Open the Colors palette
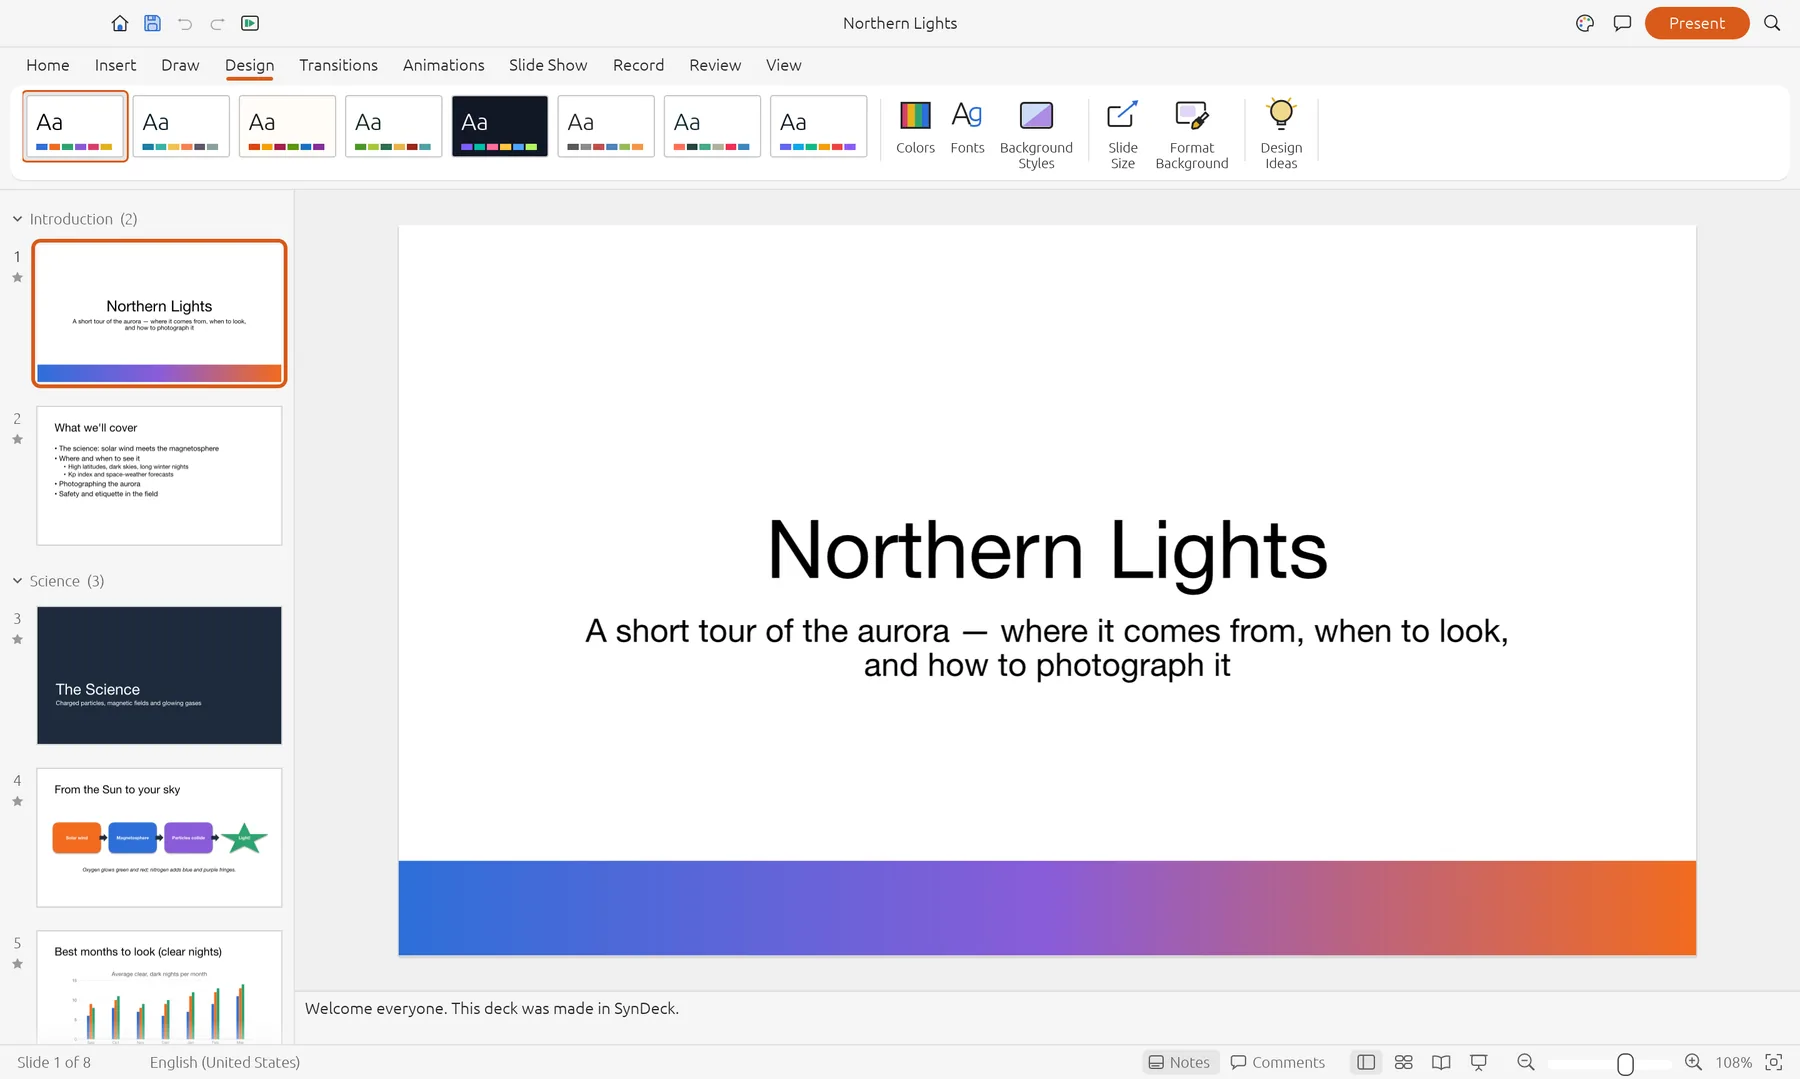 coord(915,127)
